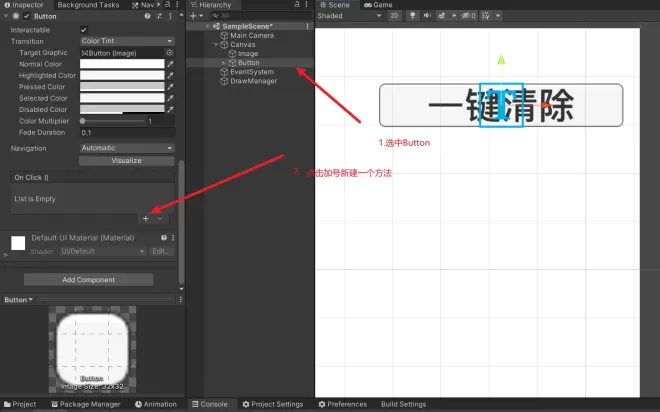Click the Add Component button
660x412 pixels.
tap(88, 280)
